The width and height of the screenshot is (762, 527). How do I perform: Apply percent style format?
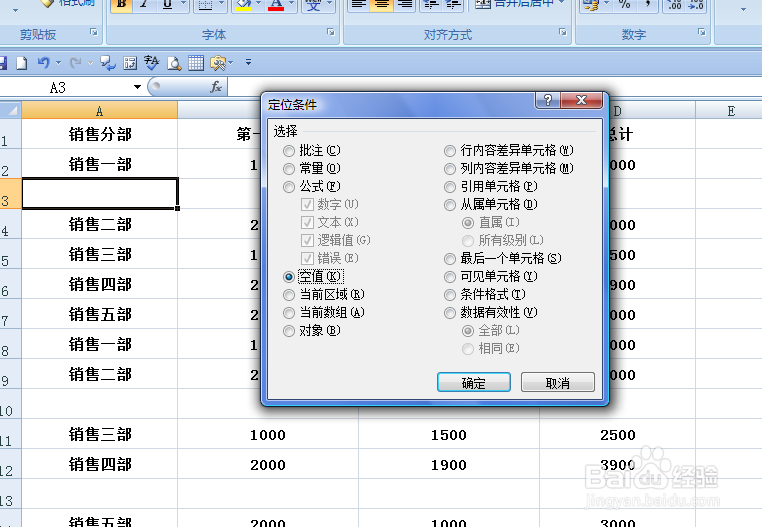[x=625, y=5]
